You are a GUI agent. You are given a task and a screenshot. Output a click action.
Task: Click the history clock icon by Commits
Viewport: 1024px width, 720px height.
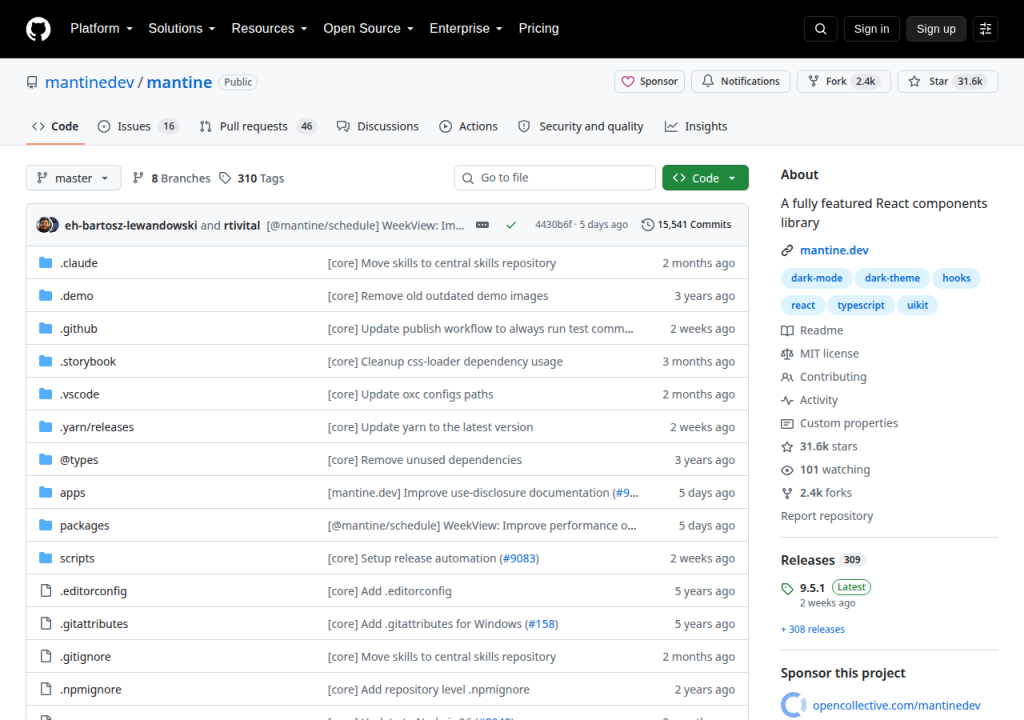[x=647, y=225]
